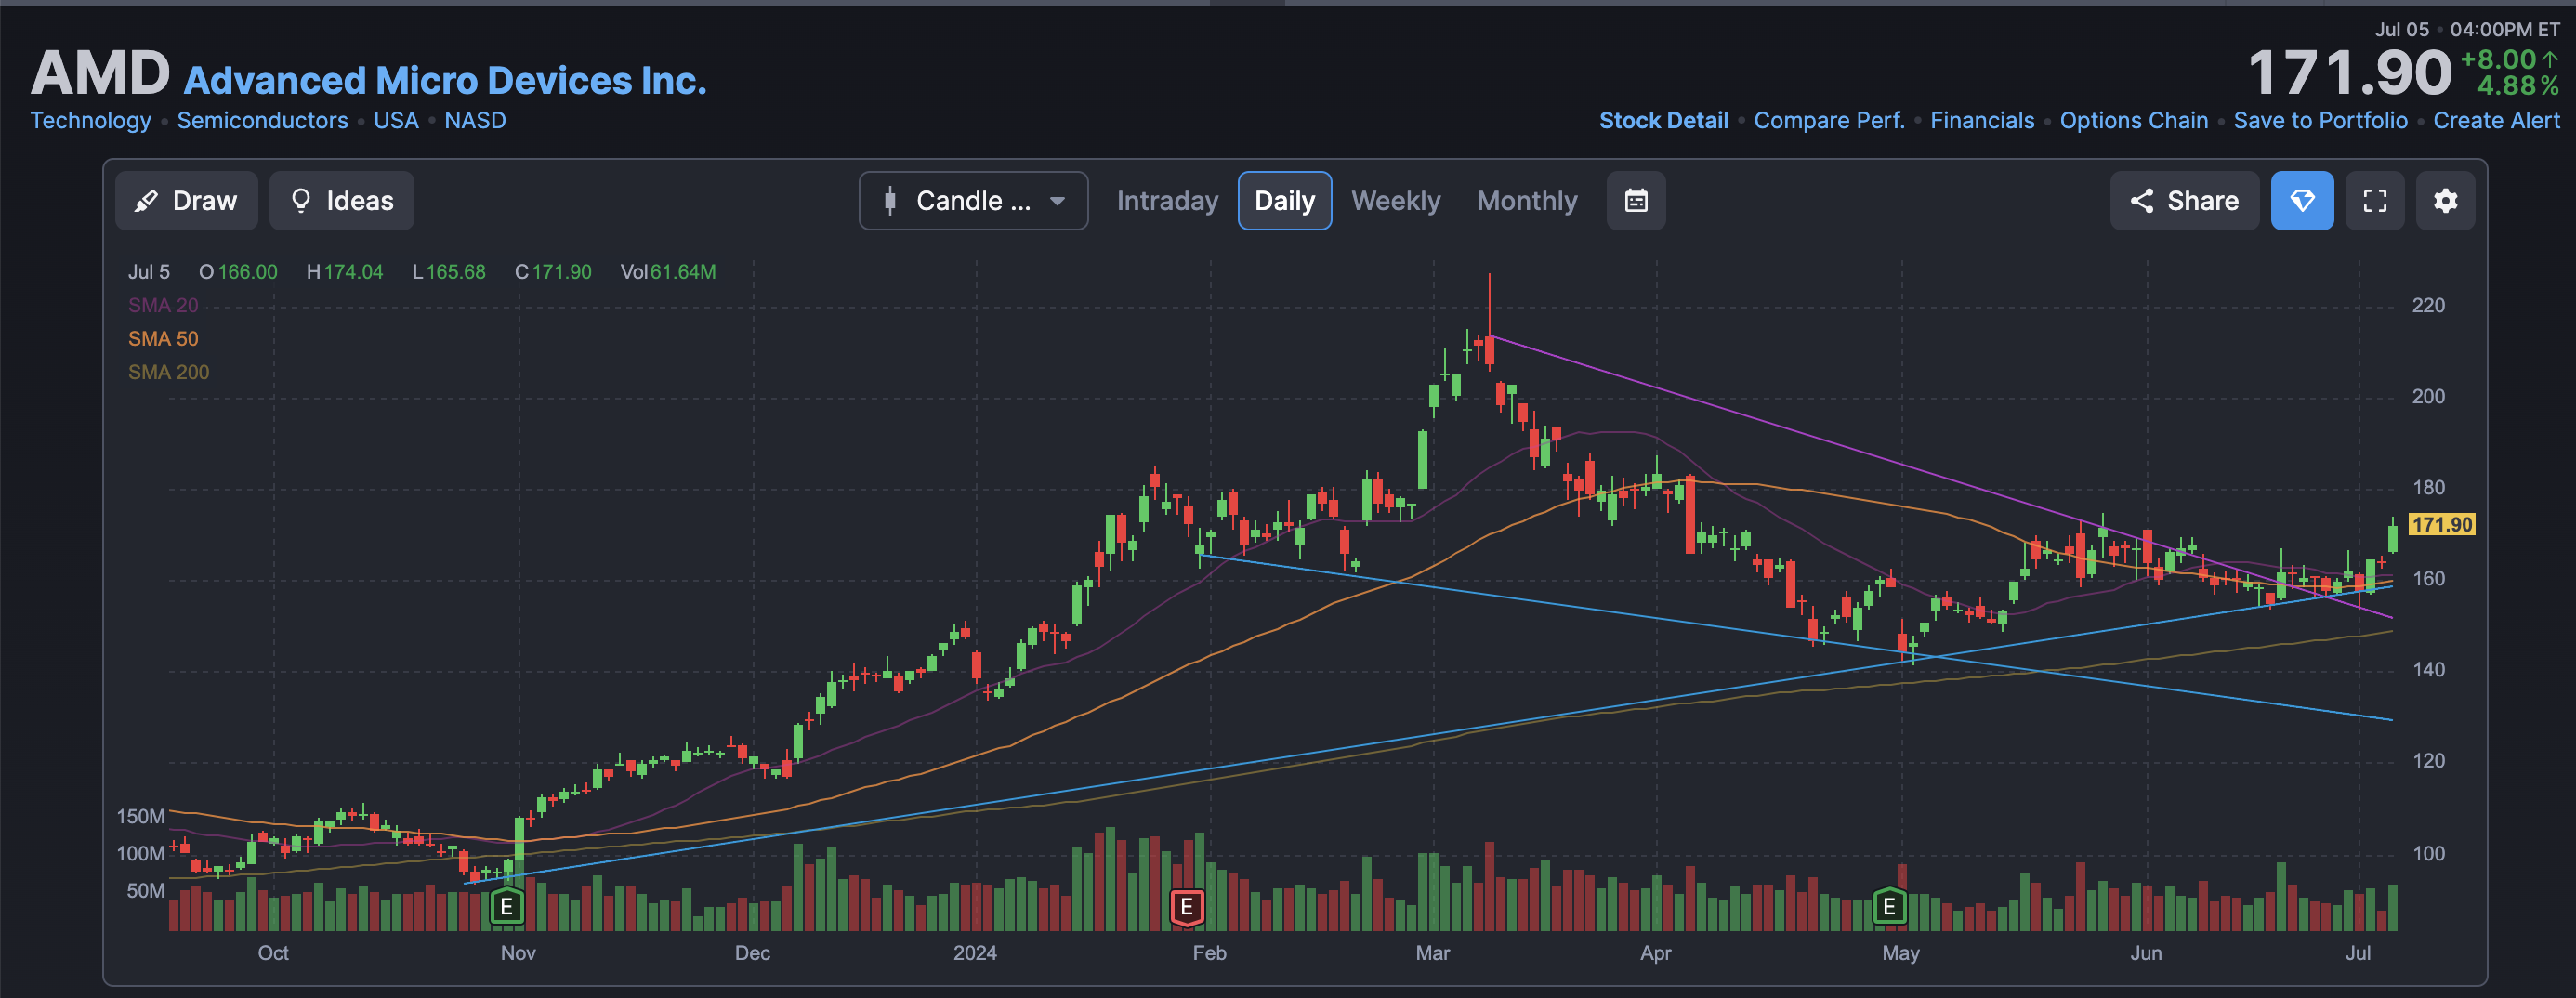The height and width of the screenshot is (998, 2576).
Task: Open the Semiconductors industry link
Action: point(262,120)
